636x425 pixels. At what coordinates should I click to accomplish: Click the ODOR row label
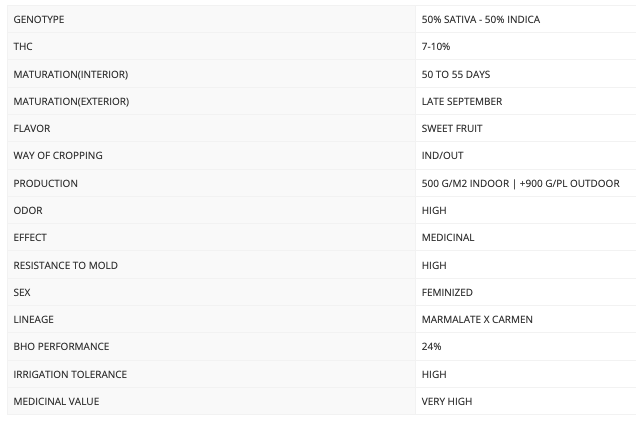(28, 210)
